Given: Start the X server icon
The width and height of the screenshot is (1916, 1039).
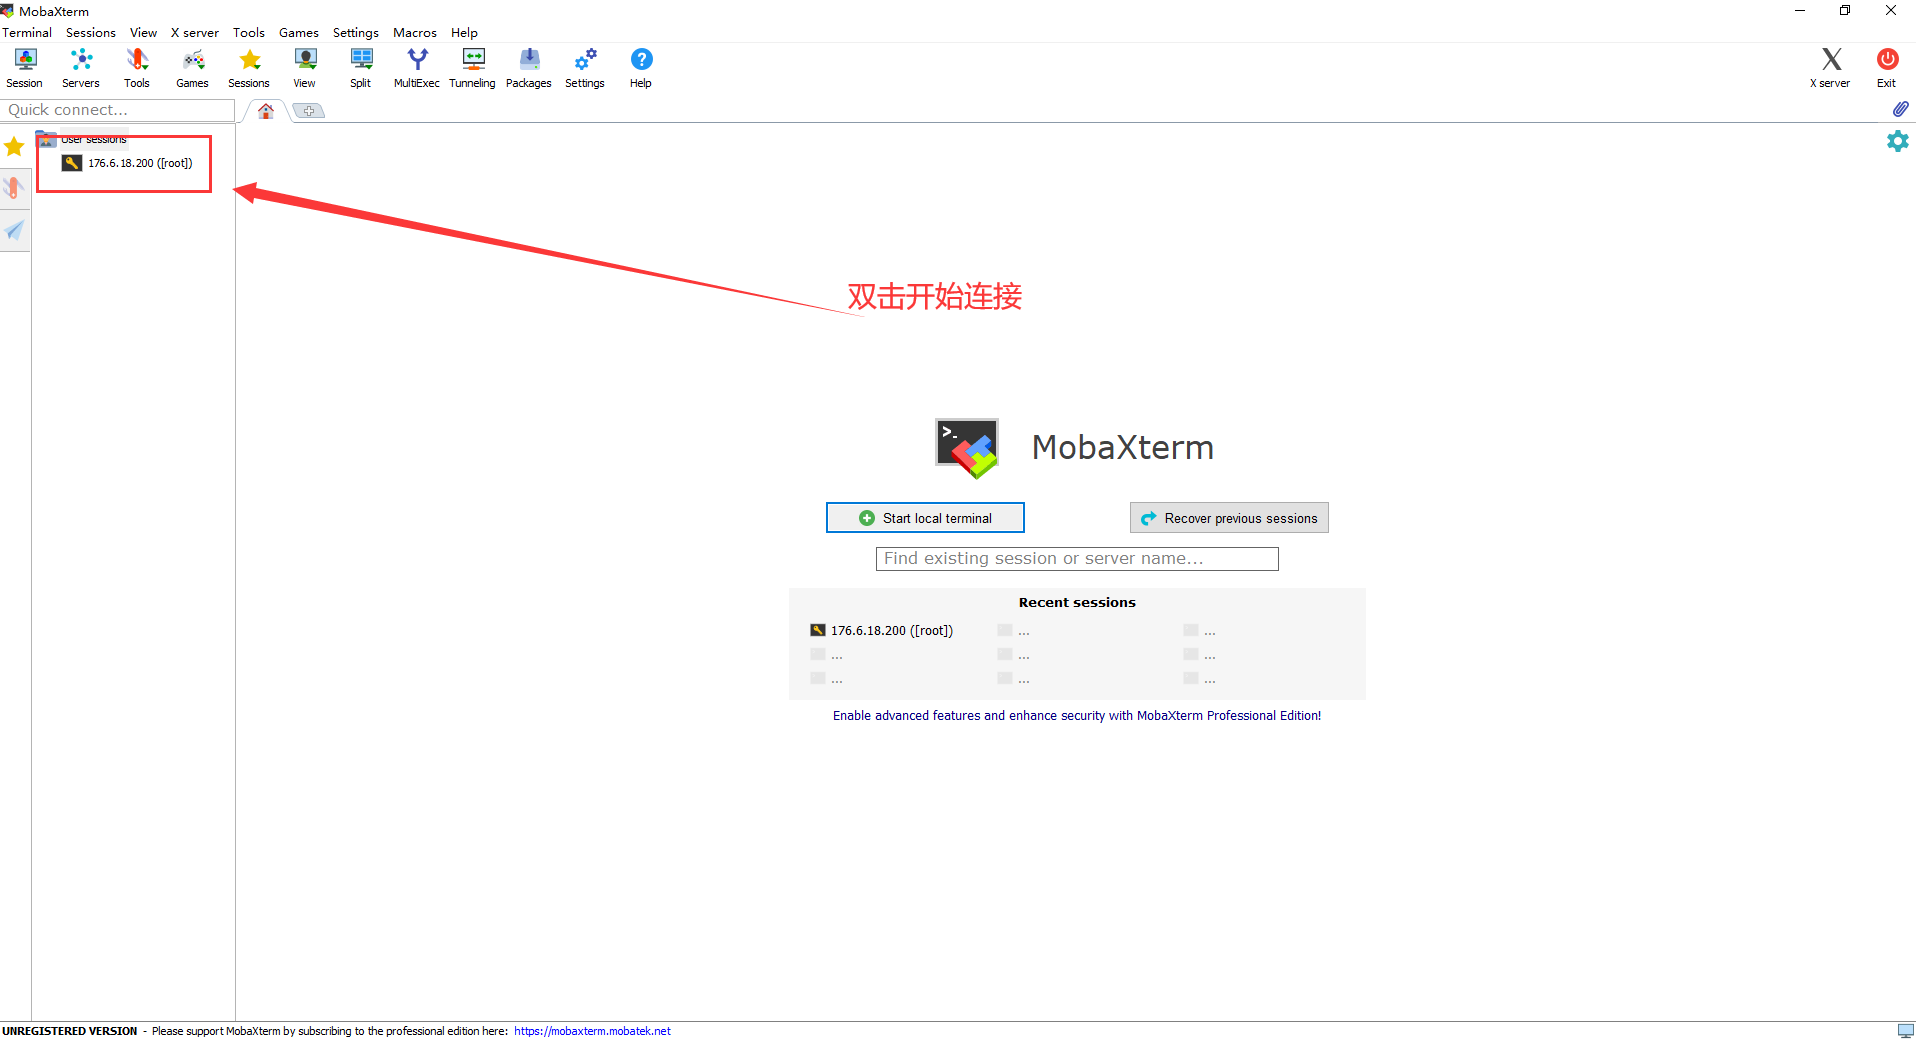Looking at the screenshot, I should (x=1831, y=68).
